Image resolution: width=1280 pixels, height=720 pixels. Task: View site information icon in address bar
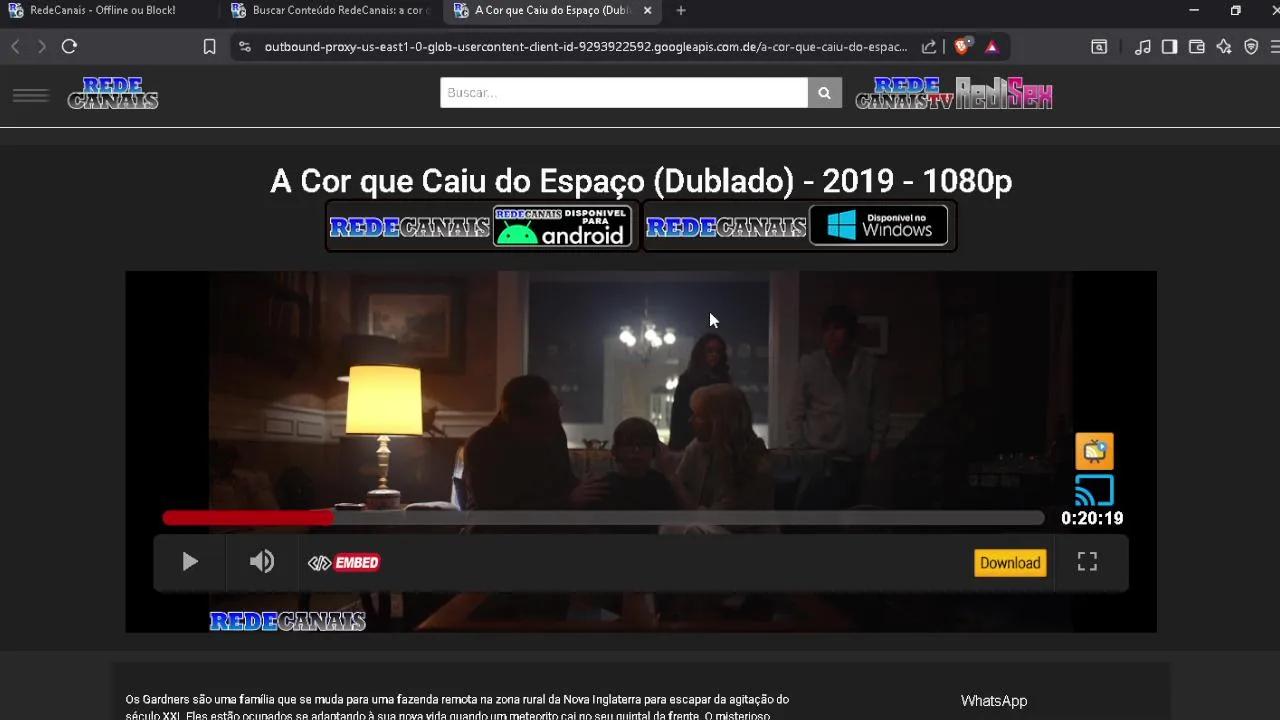coord(245,47)
